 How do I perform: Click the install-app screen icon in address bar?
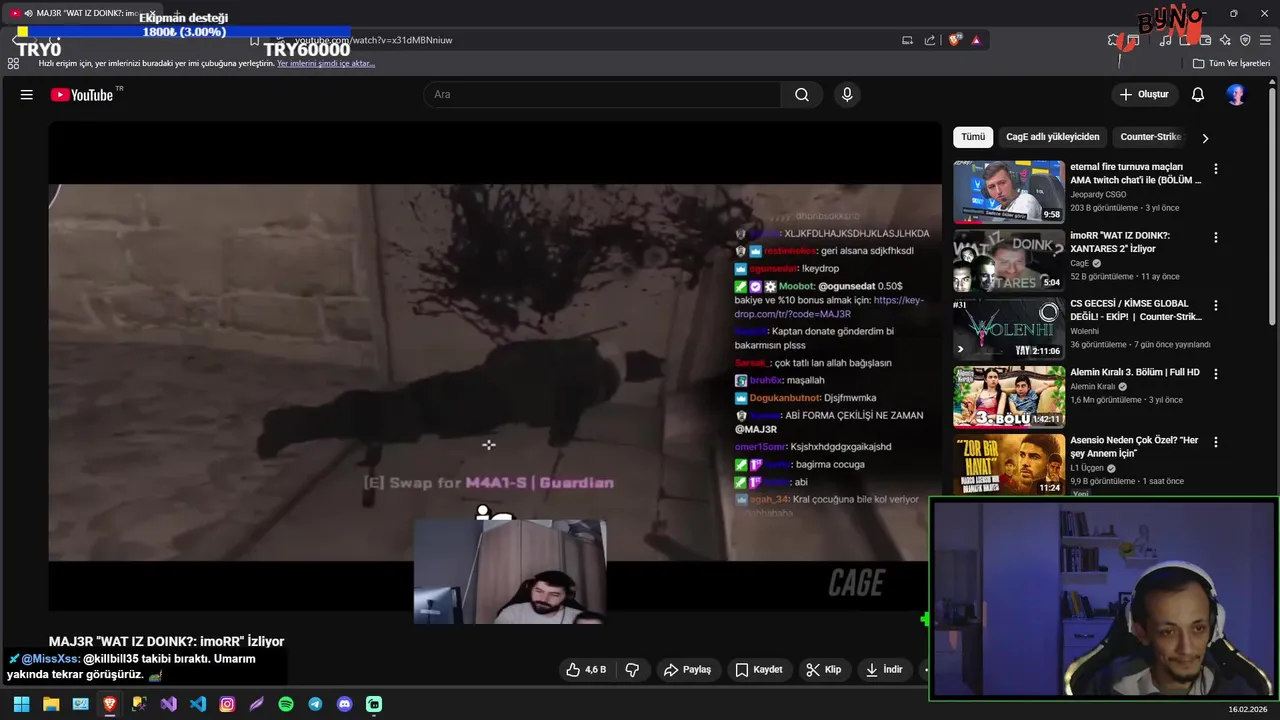pos(907,40)
